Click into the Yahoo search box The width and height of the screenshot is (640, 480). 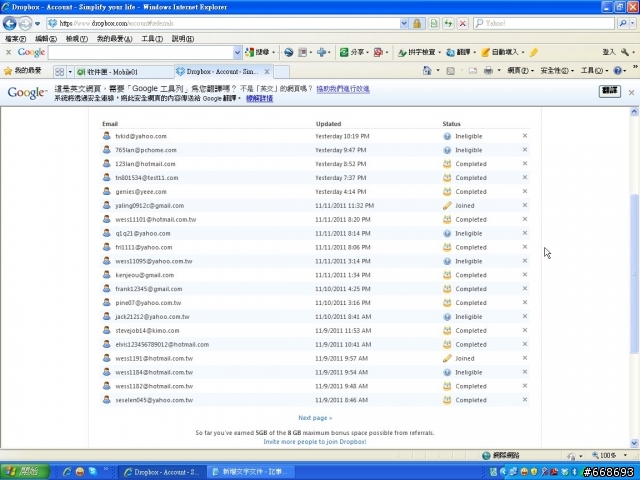click(548, 23)
